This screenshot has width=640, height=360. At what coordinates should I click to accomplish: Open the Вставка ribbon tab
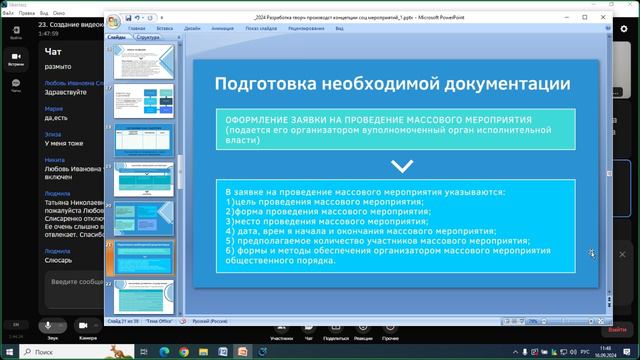(164, 29)
